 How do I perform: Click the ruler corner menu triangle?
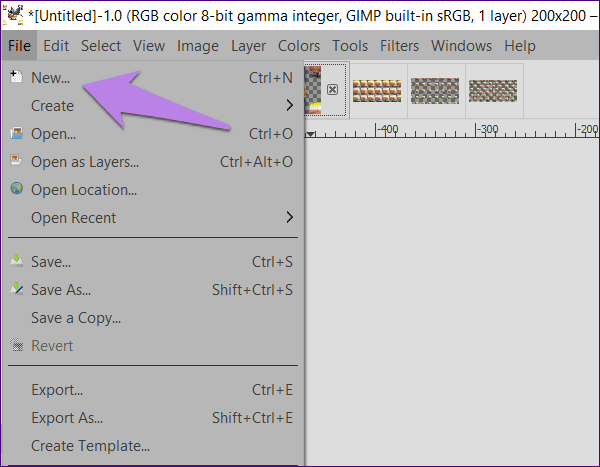click(311, 134)
